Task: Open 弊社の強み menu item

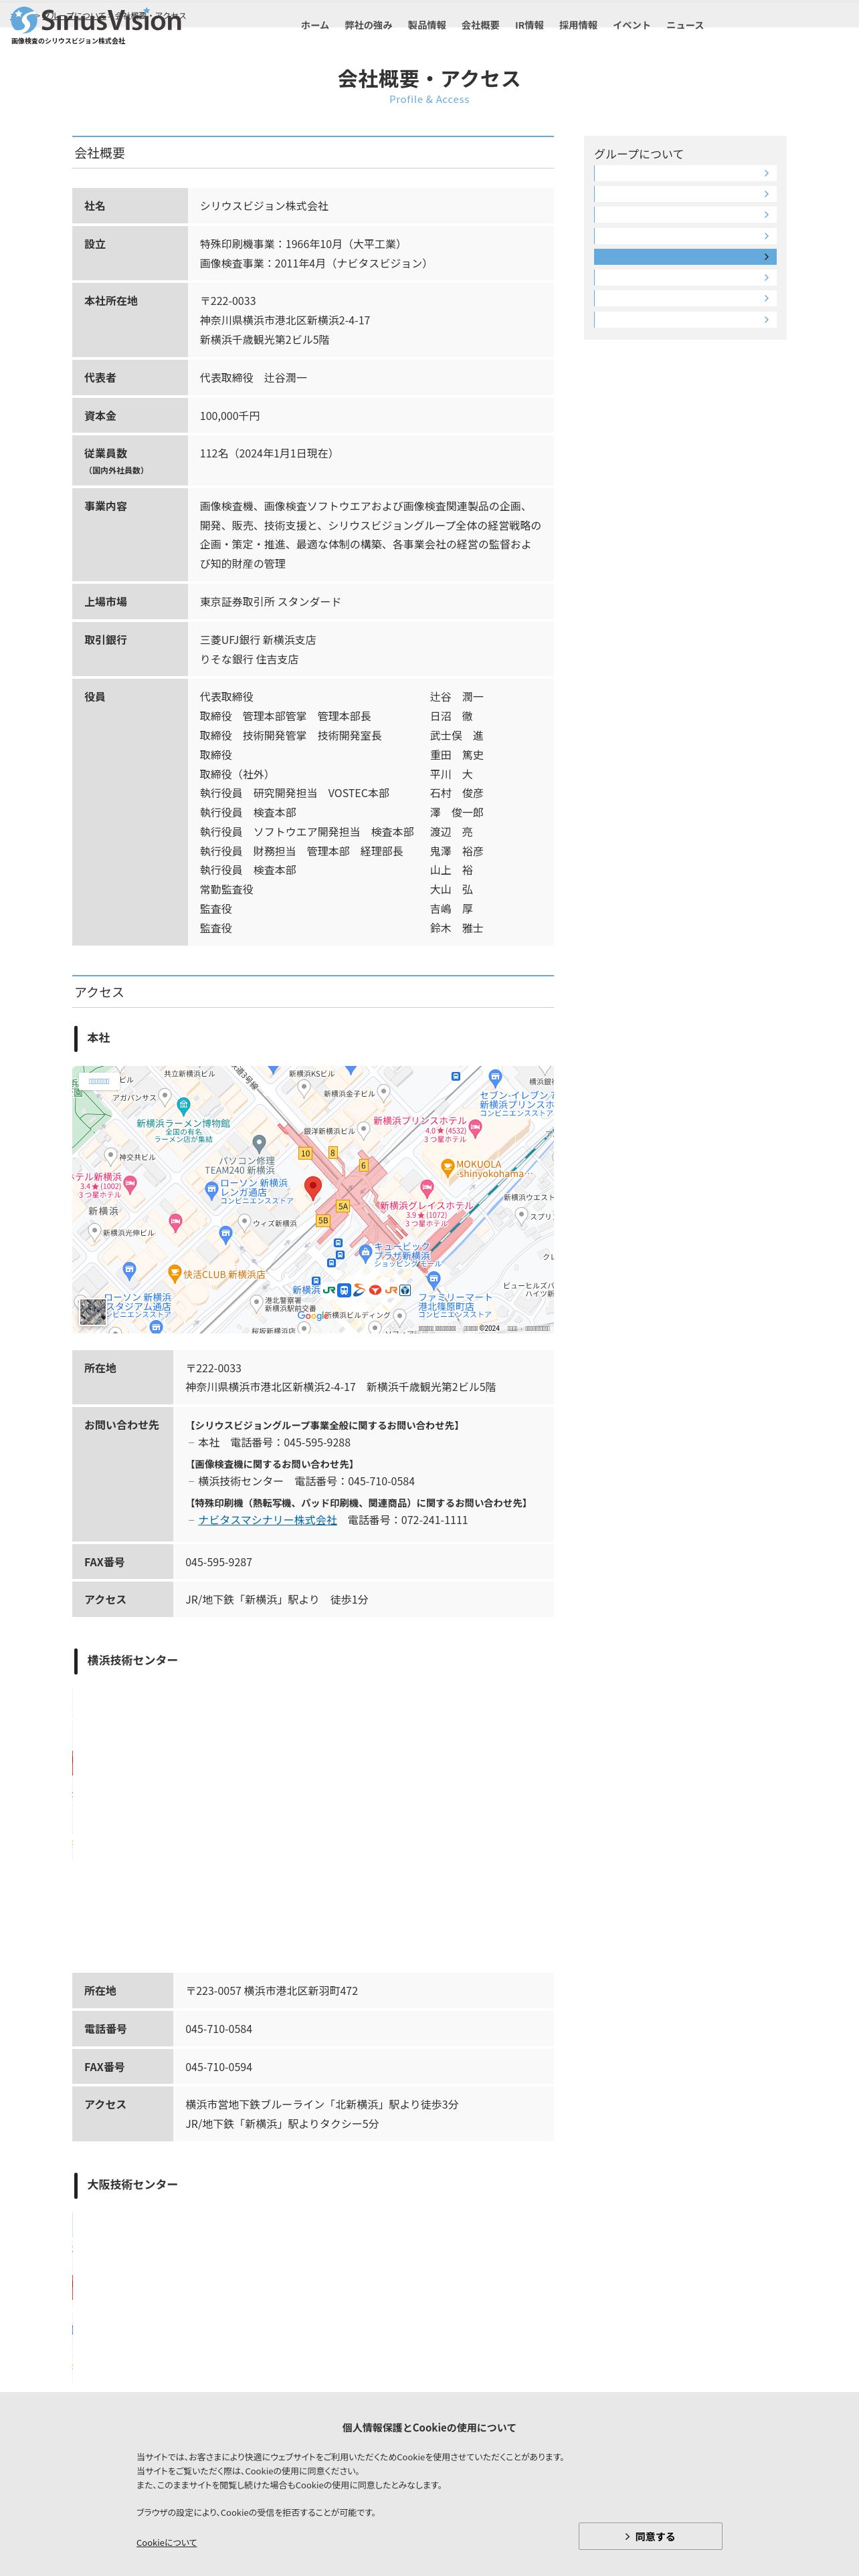Action: click(368, 25)
